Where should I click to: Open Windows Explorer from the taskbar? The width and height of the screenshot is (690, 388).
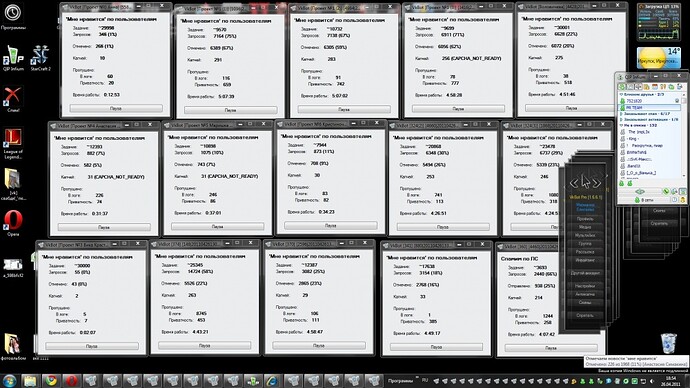(30, 381)
